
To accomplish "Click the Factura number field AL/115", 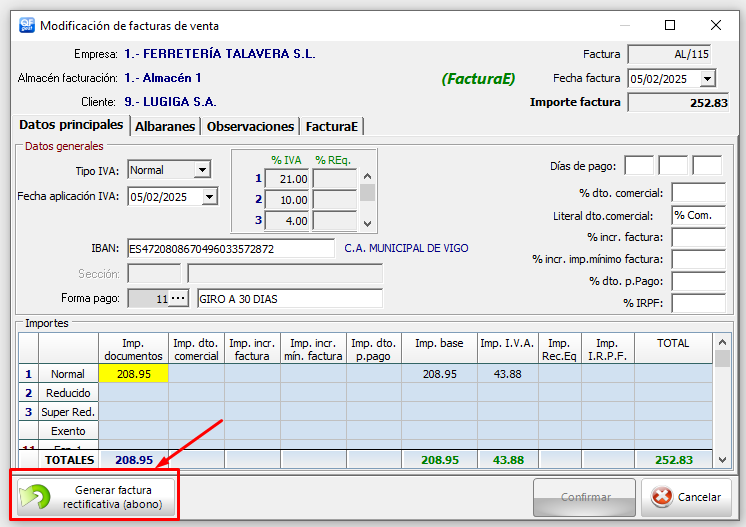I will click(669, 54).
